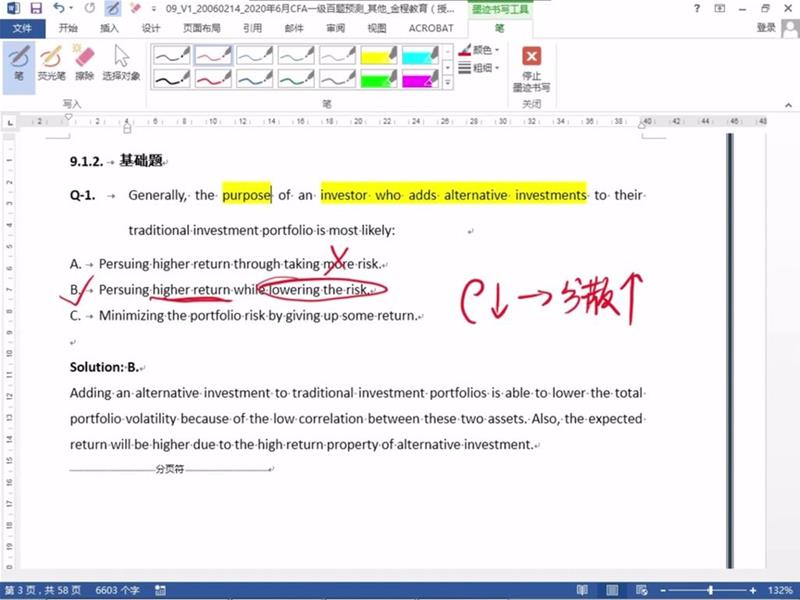Click the Save icon in the title bar
800x600 pixels.
point(36,8)
